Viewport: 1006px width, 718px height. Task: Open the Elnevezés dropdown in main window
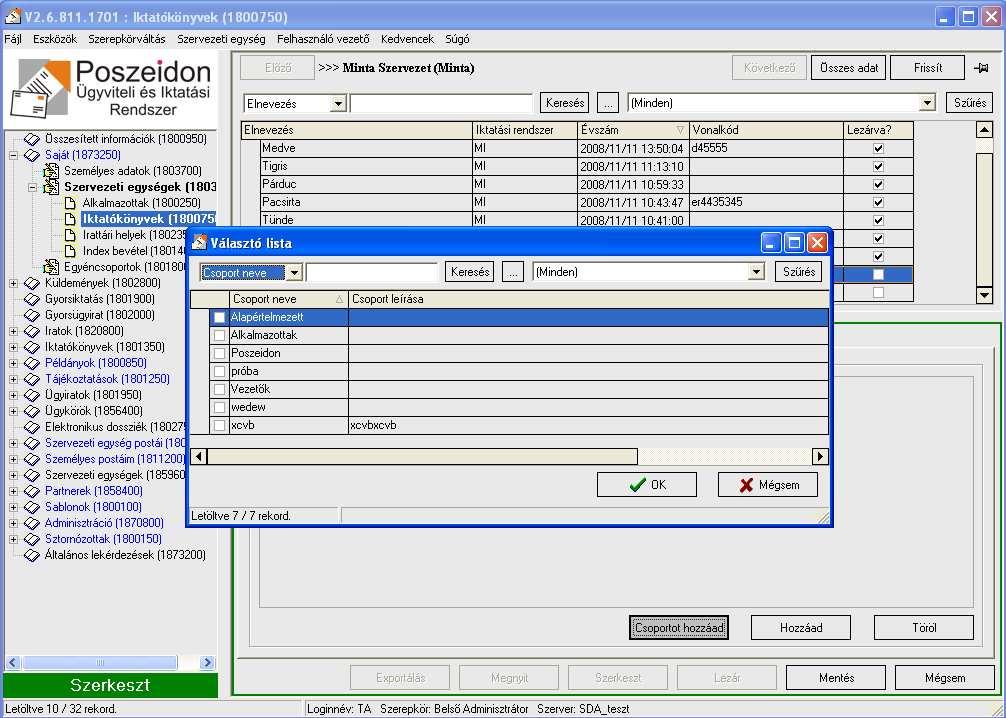(x=338, y=103)
